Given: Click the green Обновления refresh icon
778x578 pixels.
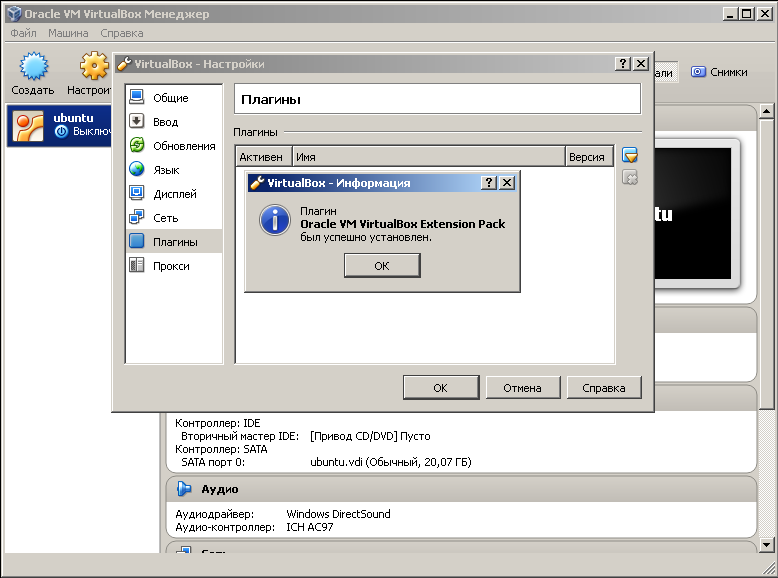Looking at the screenshot, I should click(x=136, y=145).
